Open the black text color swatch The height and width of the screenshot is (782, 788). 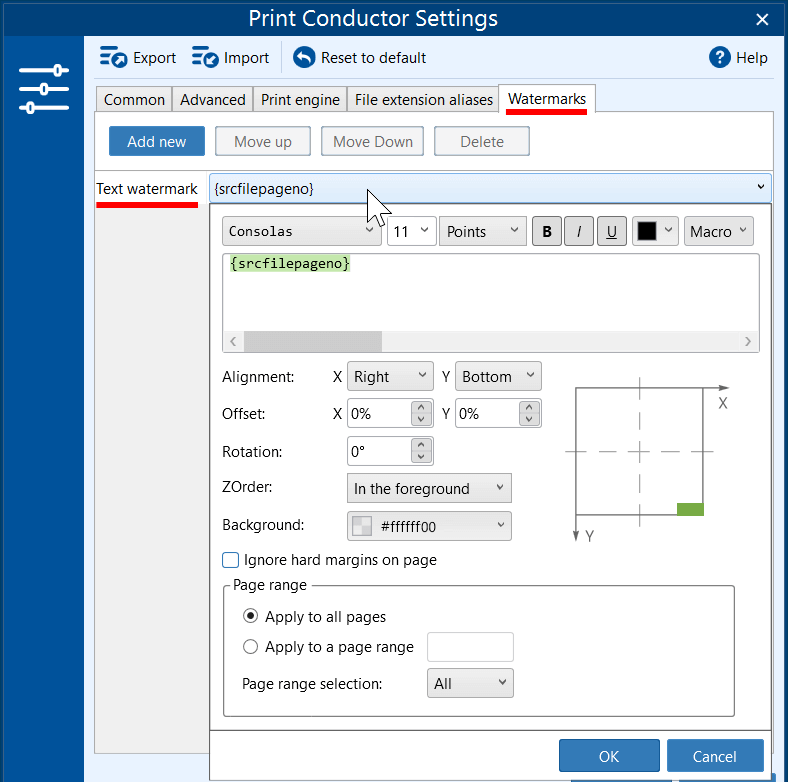[655, 231]
